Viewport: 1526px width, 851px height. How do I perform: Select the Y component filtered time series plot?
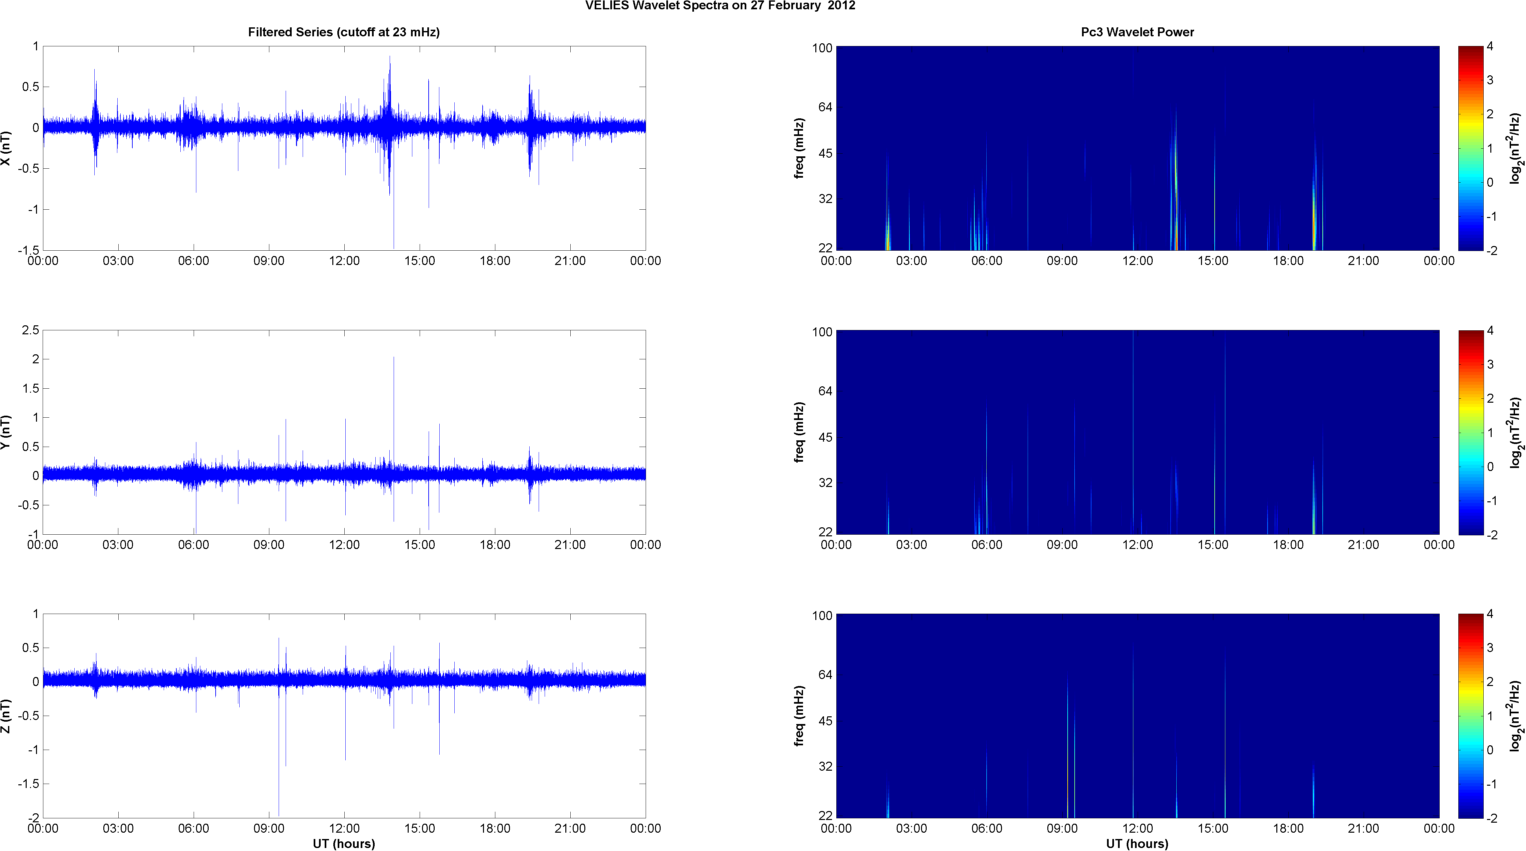[x=344, y=432]
